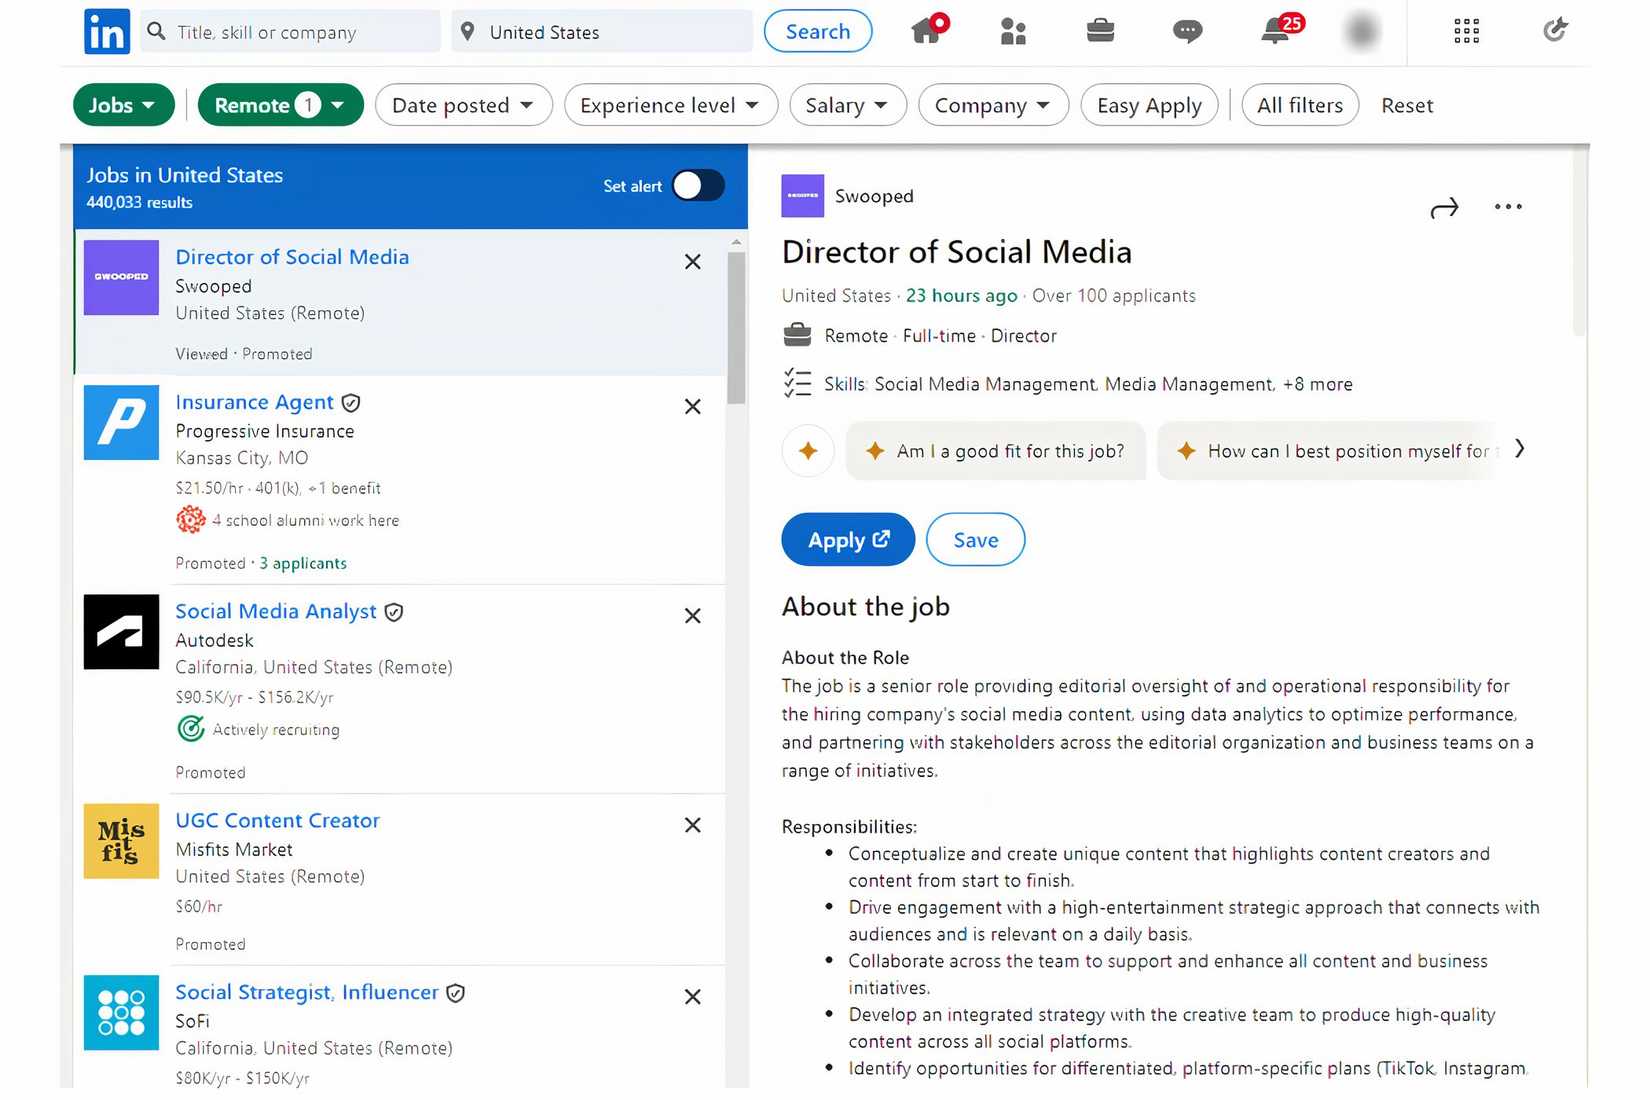1650x1100 pixels.
Task: Apply to the Director of Social Media job
Action: point(847,540)
